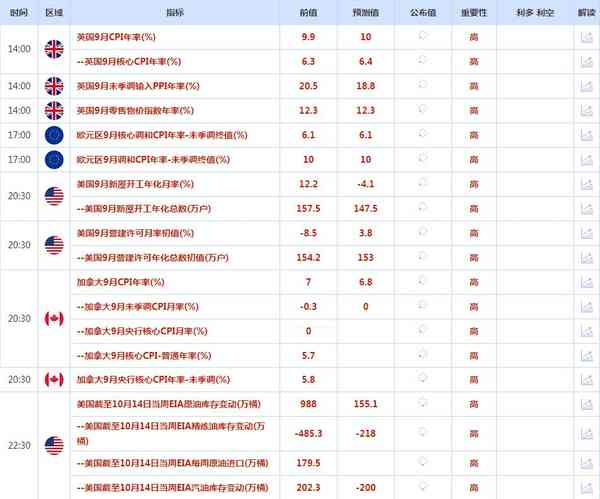600x499 pixels.
Task: Select previous value 20.5 cell
Action: [308, 86]
